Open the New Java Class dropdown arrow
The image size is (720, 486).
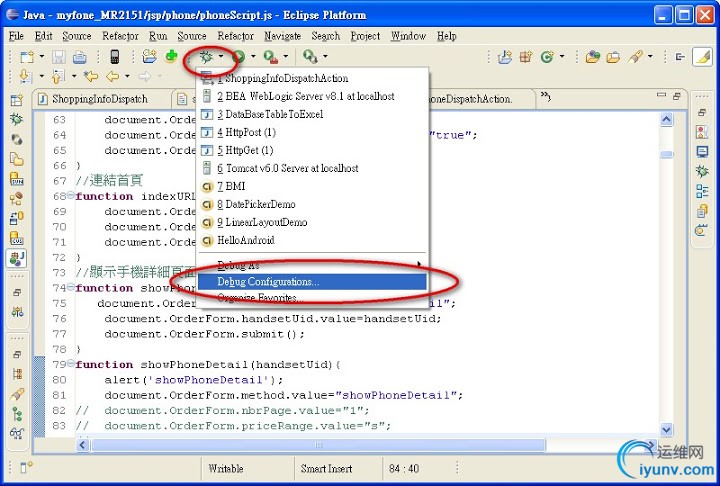point(562,57)
